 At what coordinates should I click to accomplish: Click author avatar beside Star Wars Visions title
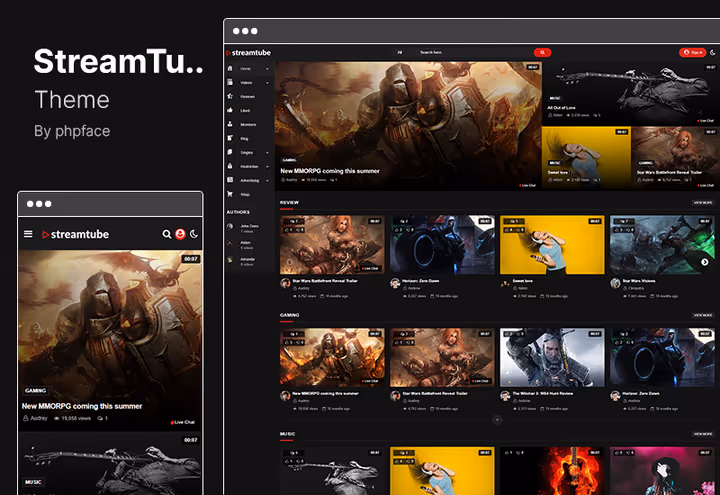click(615, 283)
